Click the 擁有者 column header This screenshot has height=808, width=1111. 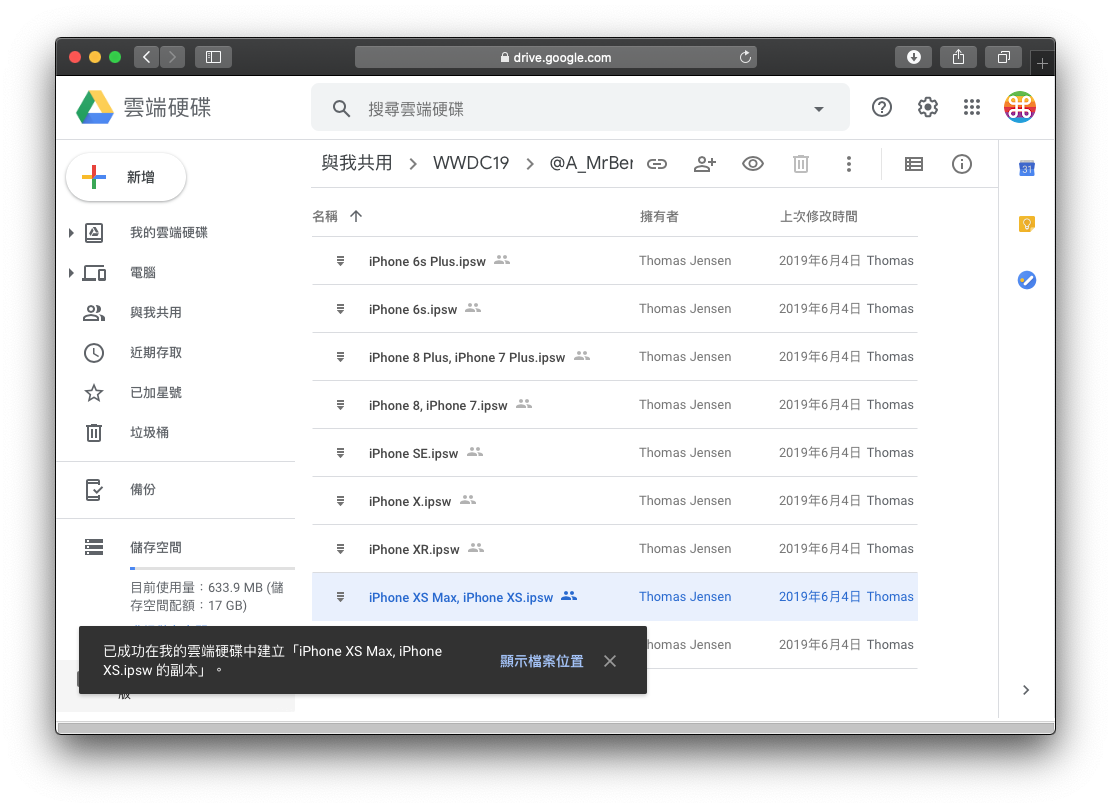click(659, 216)
